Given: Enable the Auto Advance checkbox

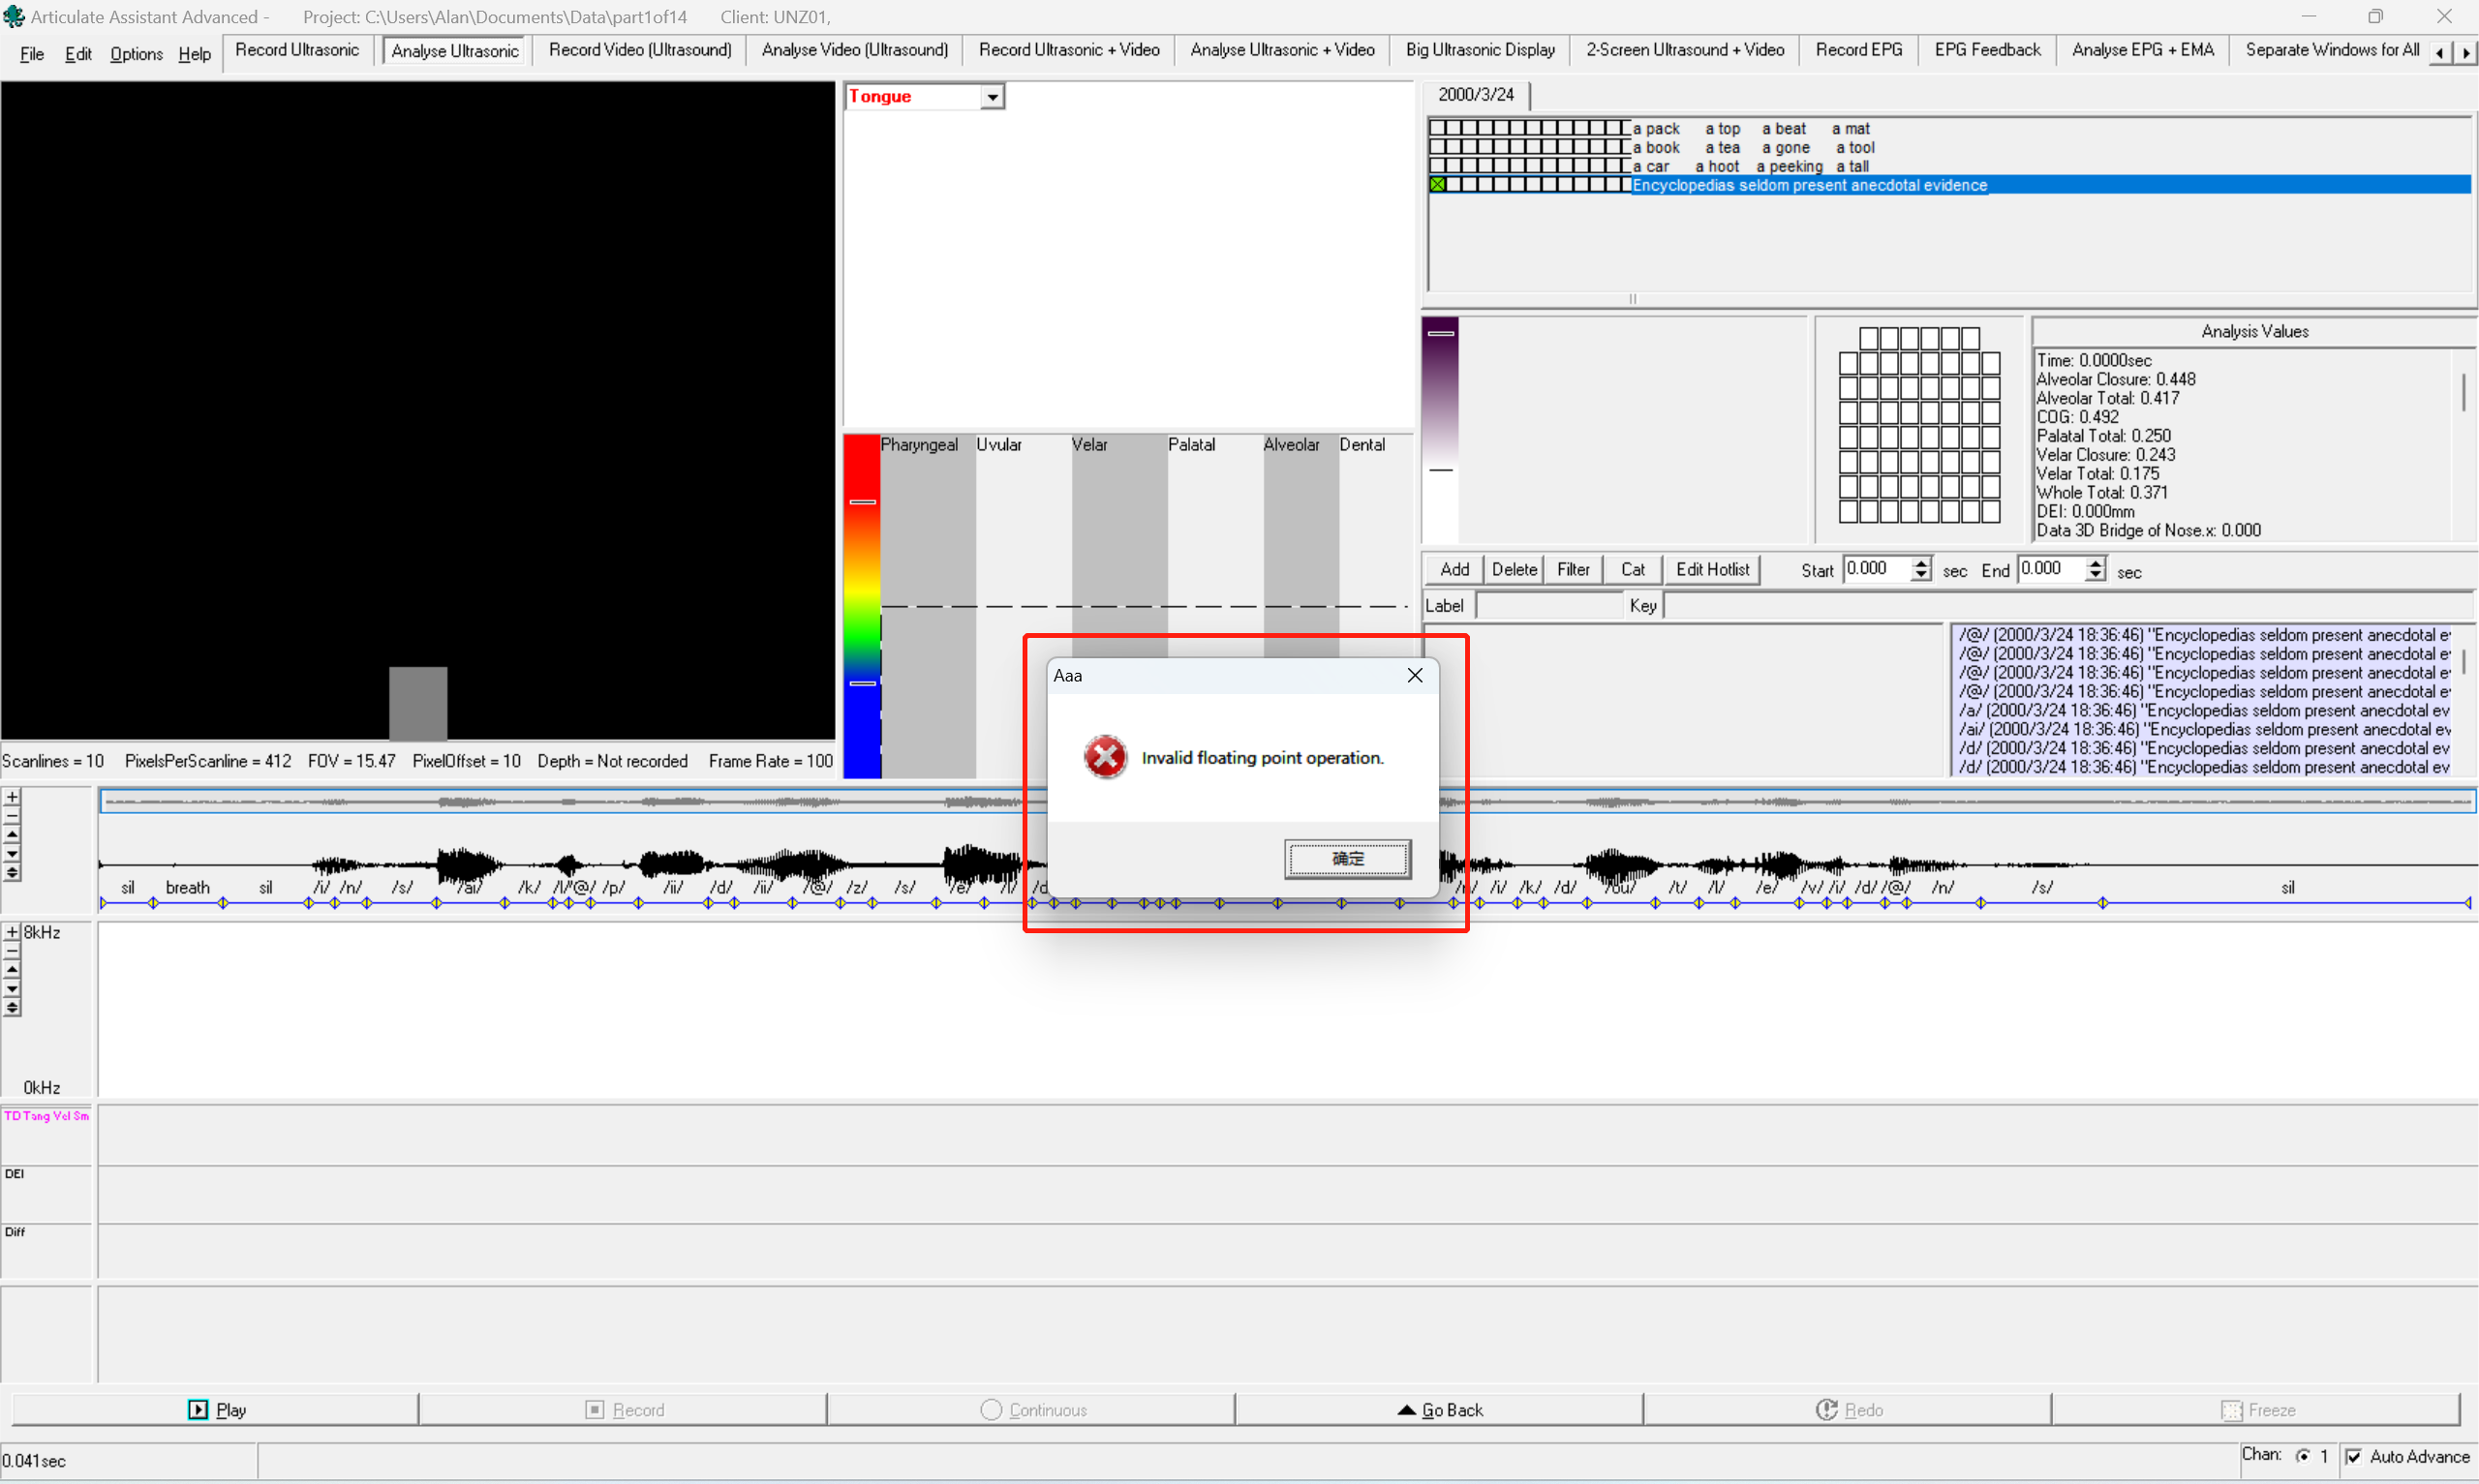Looking at the screenshot, I should 2355,1457.
